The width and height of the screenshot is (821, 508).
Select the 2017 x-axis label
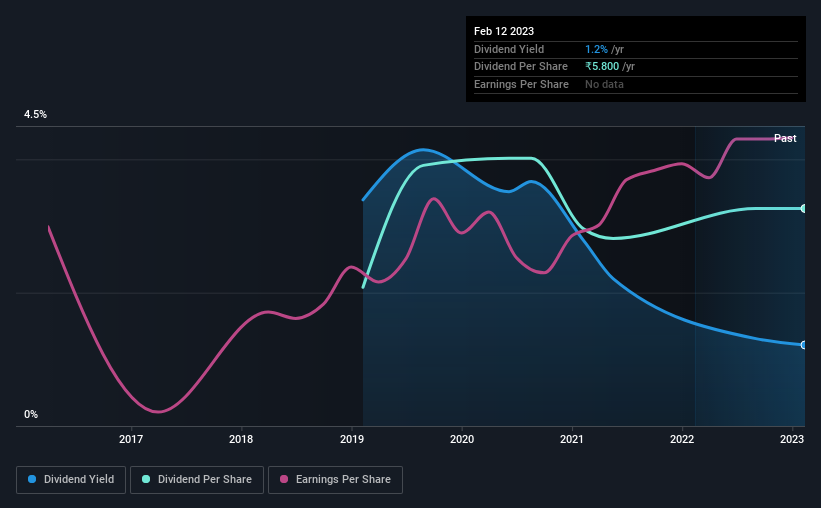coord(131,439)
